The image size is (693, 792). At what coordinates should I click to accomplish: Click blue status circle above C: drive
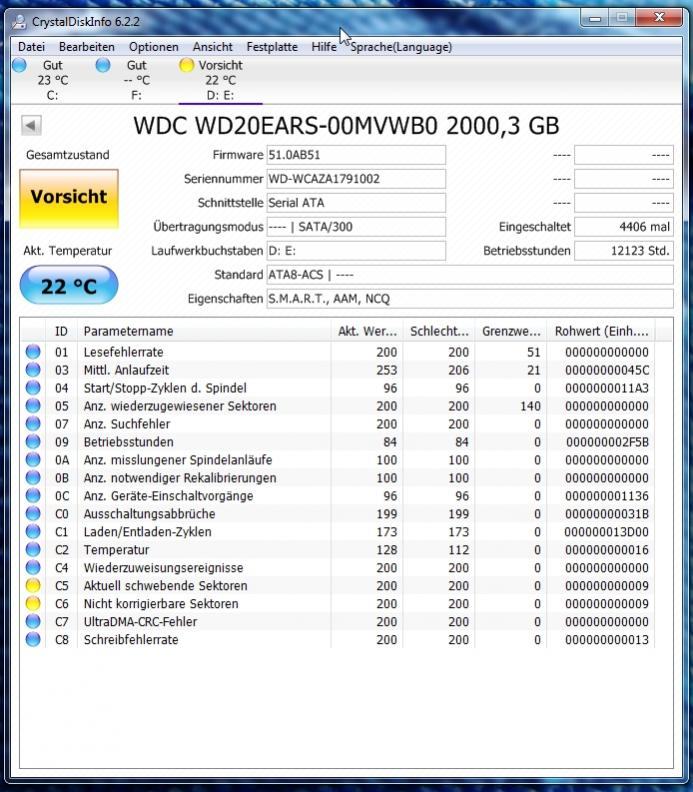point(19,65)
